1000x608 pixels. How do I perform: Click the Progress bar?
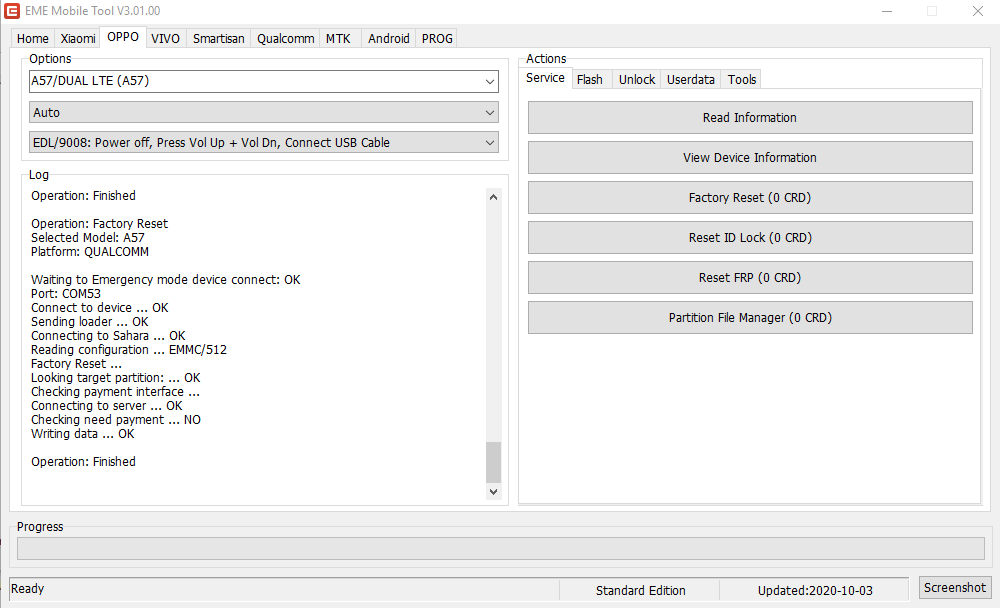(x=501, y=549)
